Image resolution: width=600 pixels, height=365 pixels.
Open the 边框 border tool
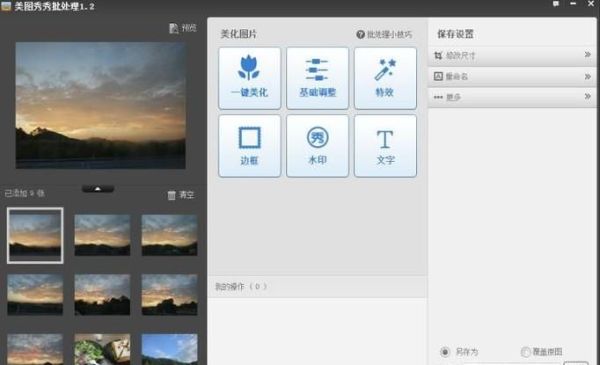pyautogui.click(x=249, y=146)
